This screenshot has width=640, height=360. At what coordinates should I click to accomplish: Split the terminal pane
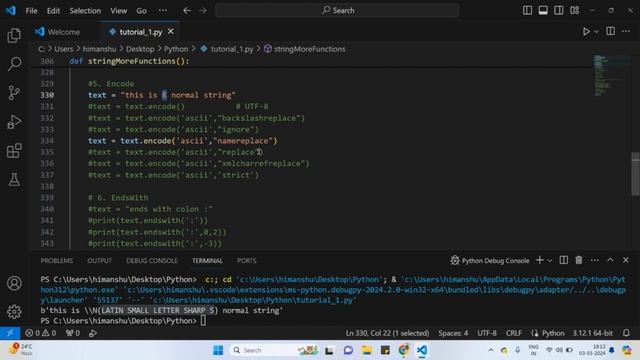(x=563, y=260)
